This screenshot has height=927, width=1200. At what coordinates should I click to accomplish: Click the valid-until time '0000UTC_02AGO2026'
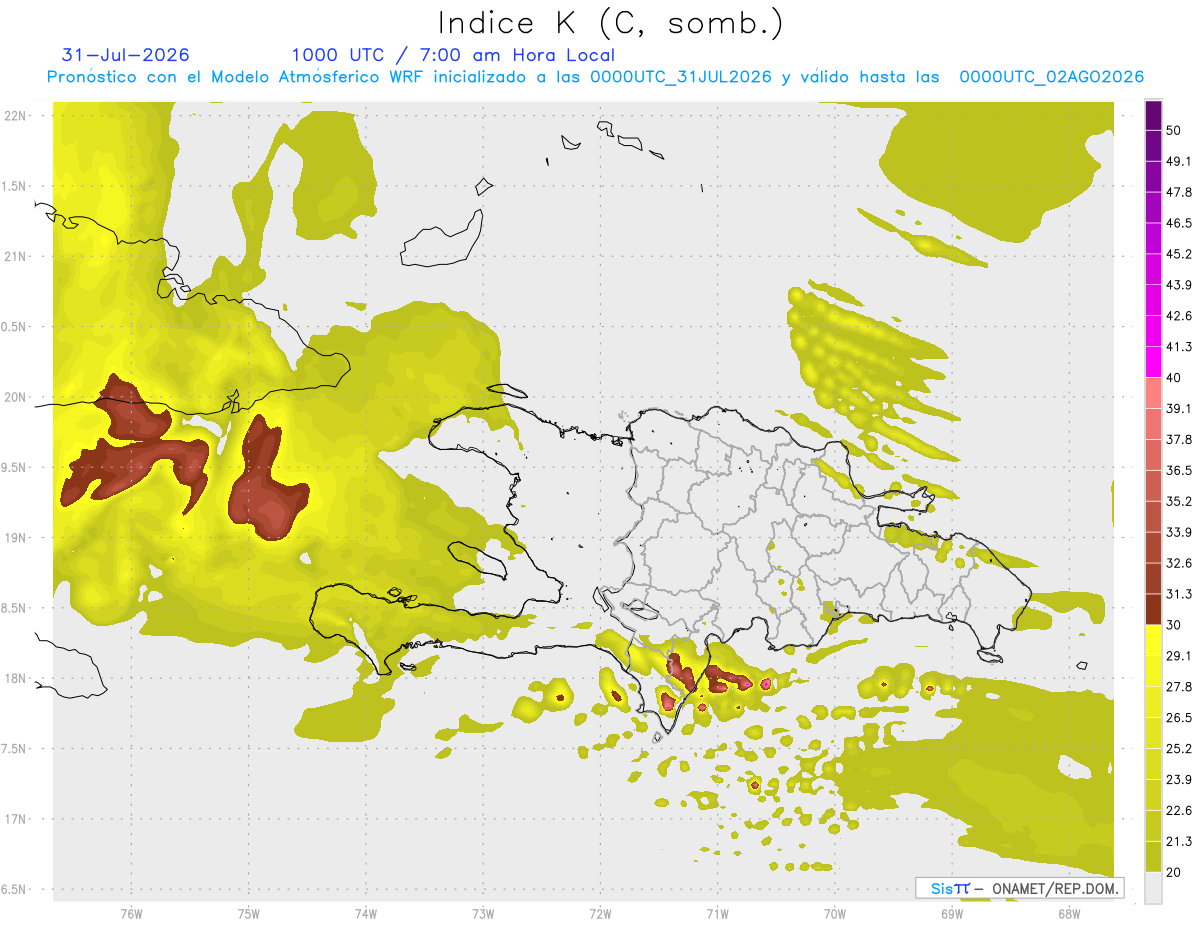click(x=1051, y=77)
